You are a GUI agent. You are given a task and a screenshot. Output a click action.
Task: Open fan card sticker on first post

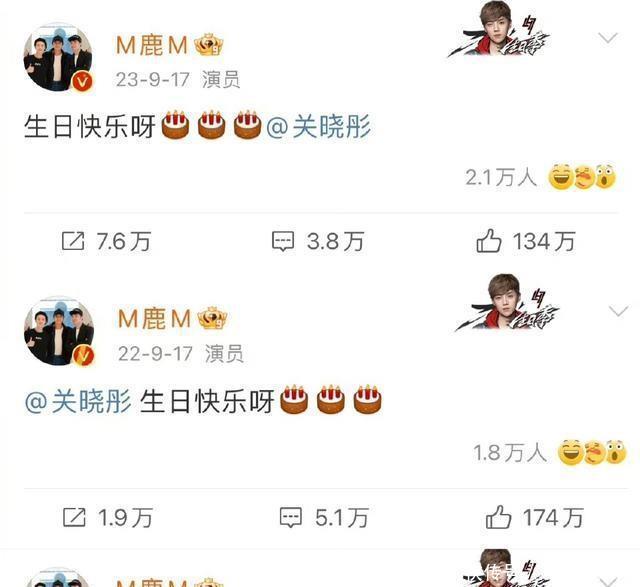(499, 29)
